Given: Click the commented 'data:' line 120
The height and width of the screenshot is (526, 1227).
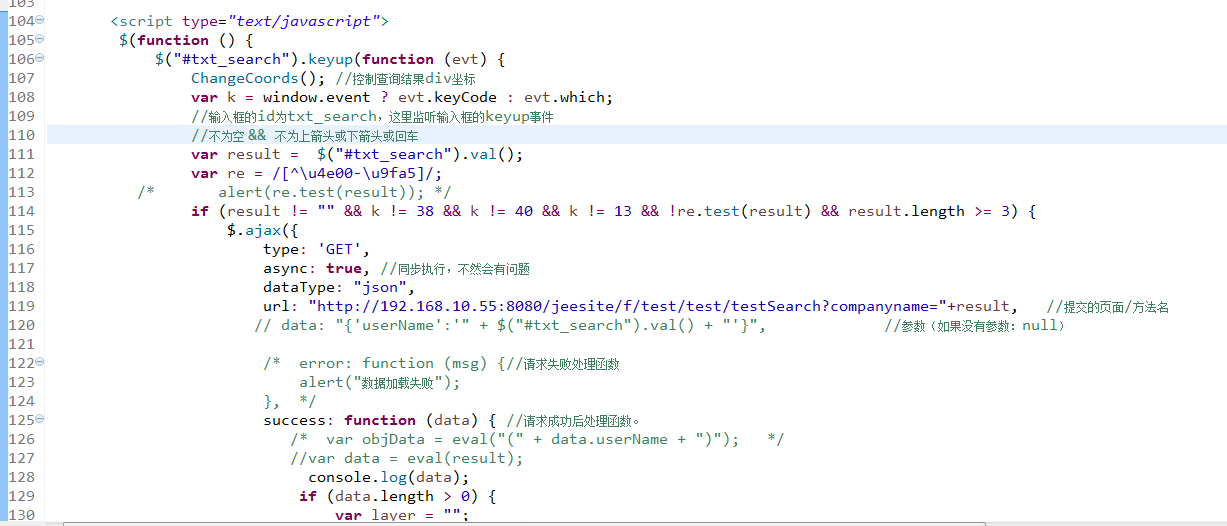Looking at the screenshot, I should point(510,325).
